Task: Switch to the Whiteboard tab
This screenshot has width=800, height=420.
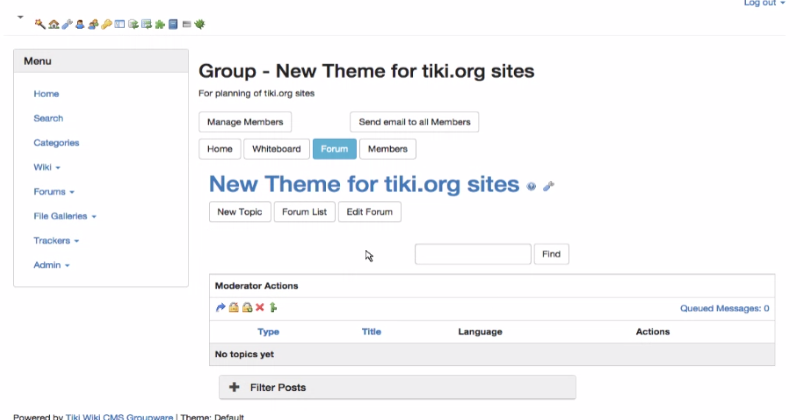Action: coord(277,149)
